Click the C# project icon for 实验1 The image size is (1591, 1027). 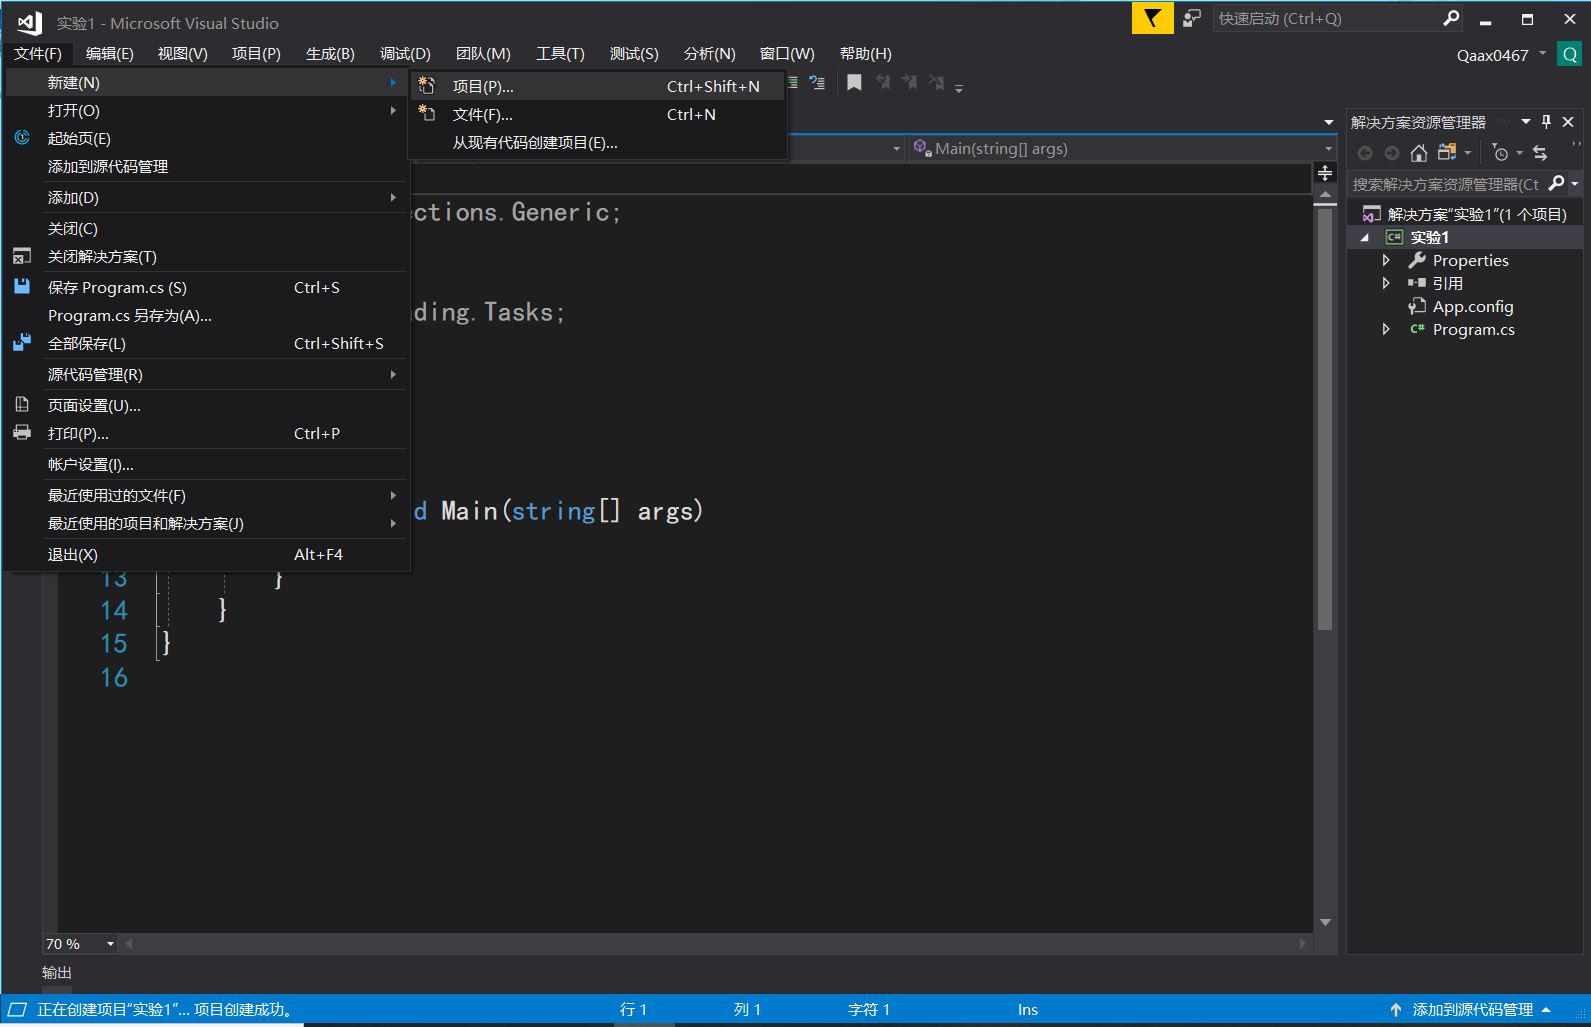[x=1393, y=237]
